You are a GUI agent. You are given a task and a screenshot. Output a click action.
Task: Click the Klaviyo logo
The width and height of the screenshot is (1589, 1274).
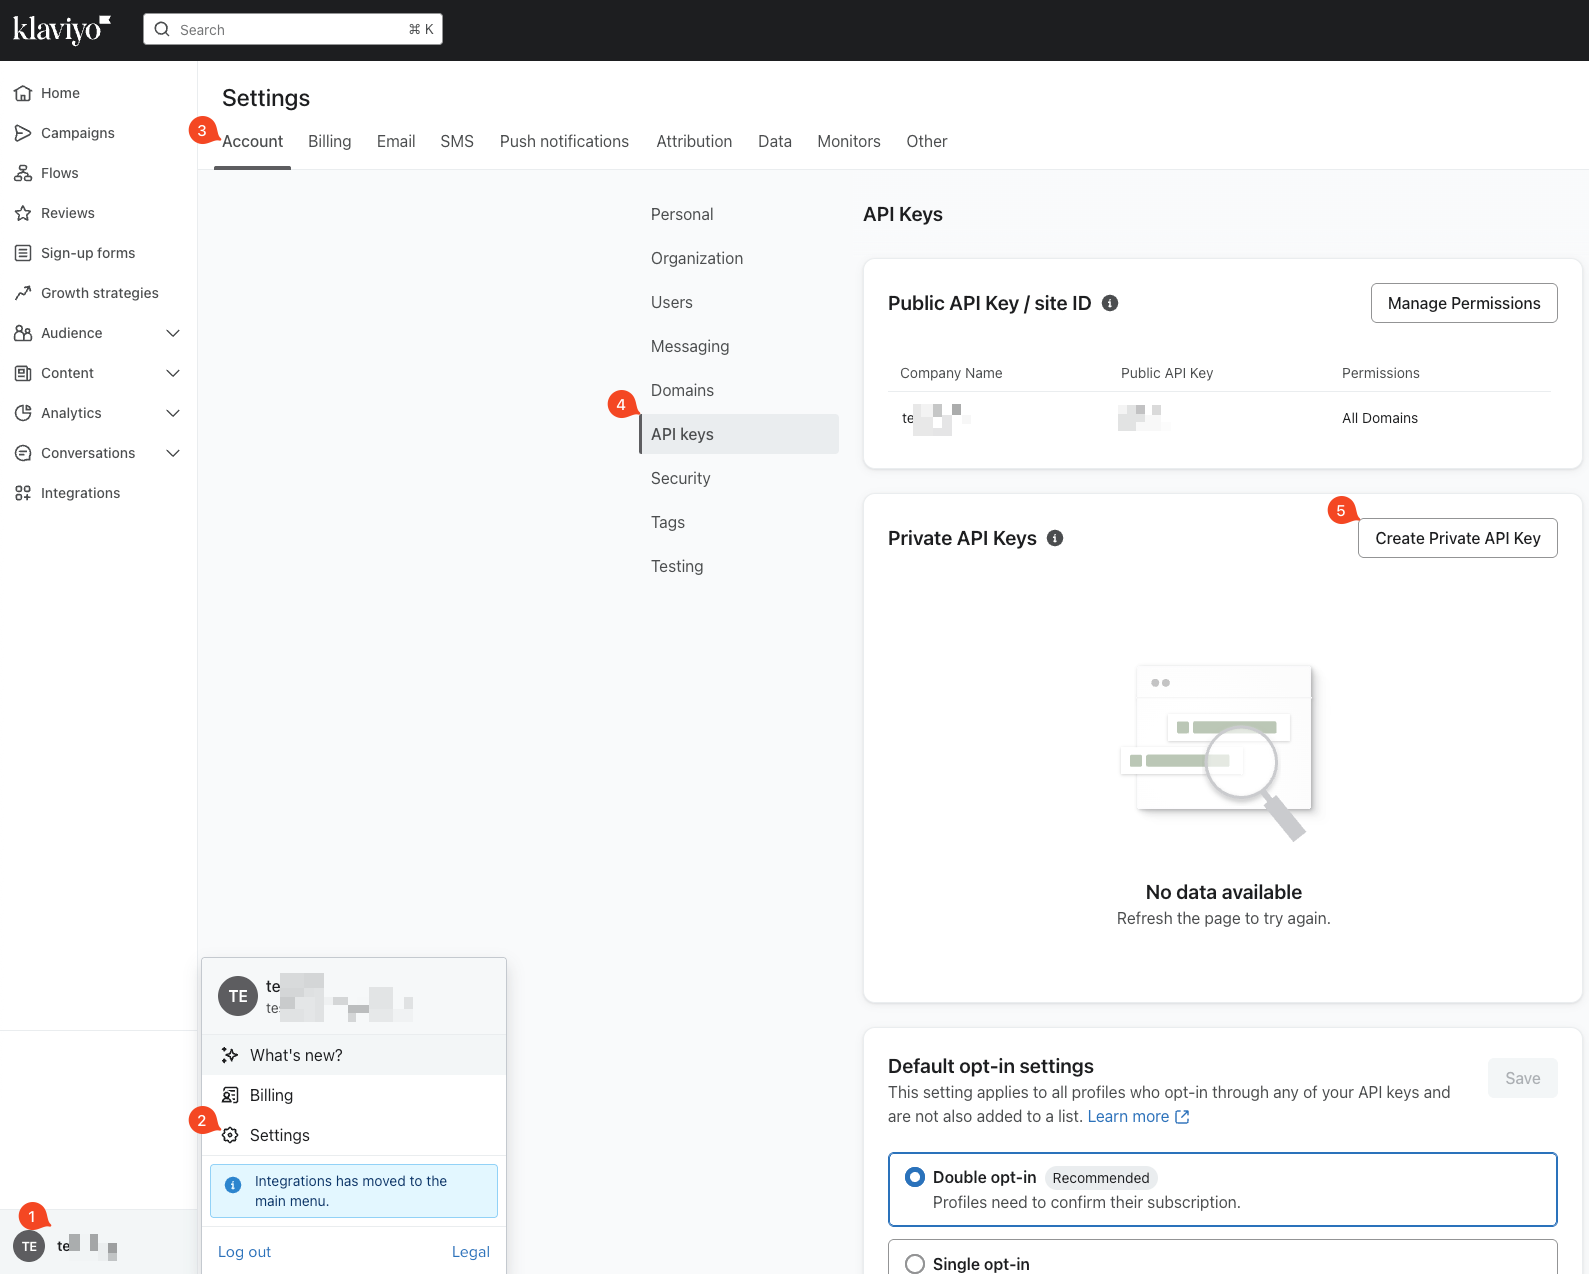61,30
